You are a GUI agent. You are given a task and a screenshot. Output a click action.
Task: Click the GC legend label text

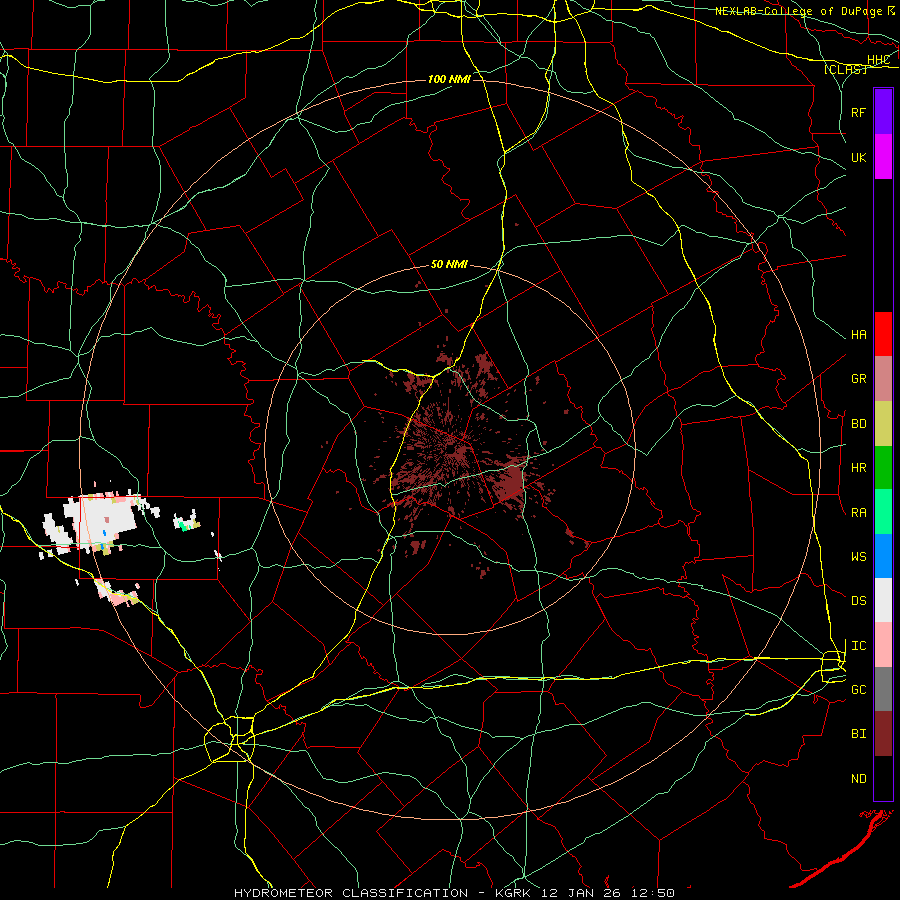(859, 690)
